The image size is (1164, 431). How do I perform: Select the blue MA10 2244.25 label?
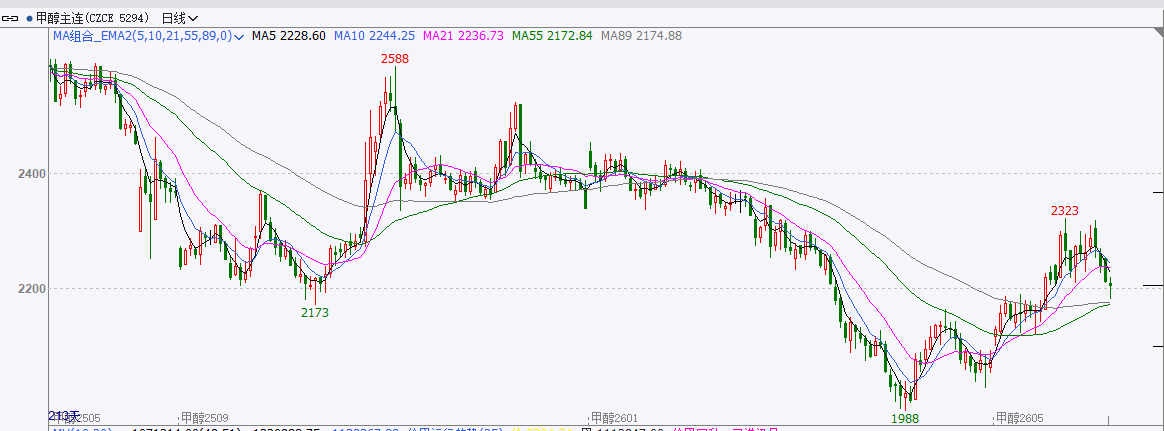[x=374, y=36]
